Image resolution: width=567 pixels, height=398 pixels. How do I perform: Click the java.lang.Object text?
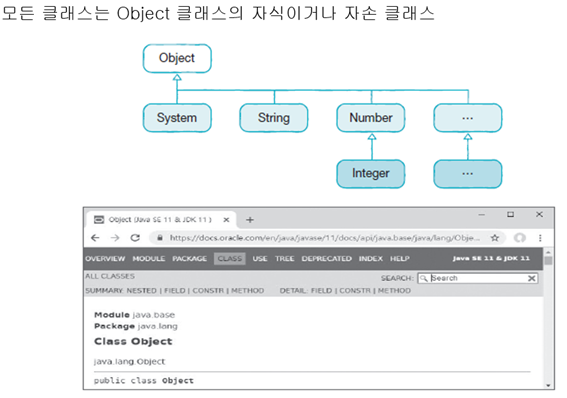click(x=129, y=361)
